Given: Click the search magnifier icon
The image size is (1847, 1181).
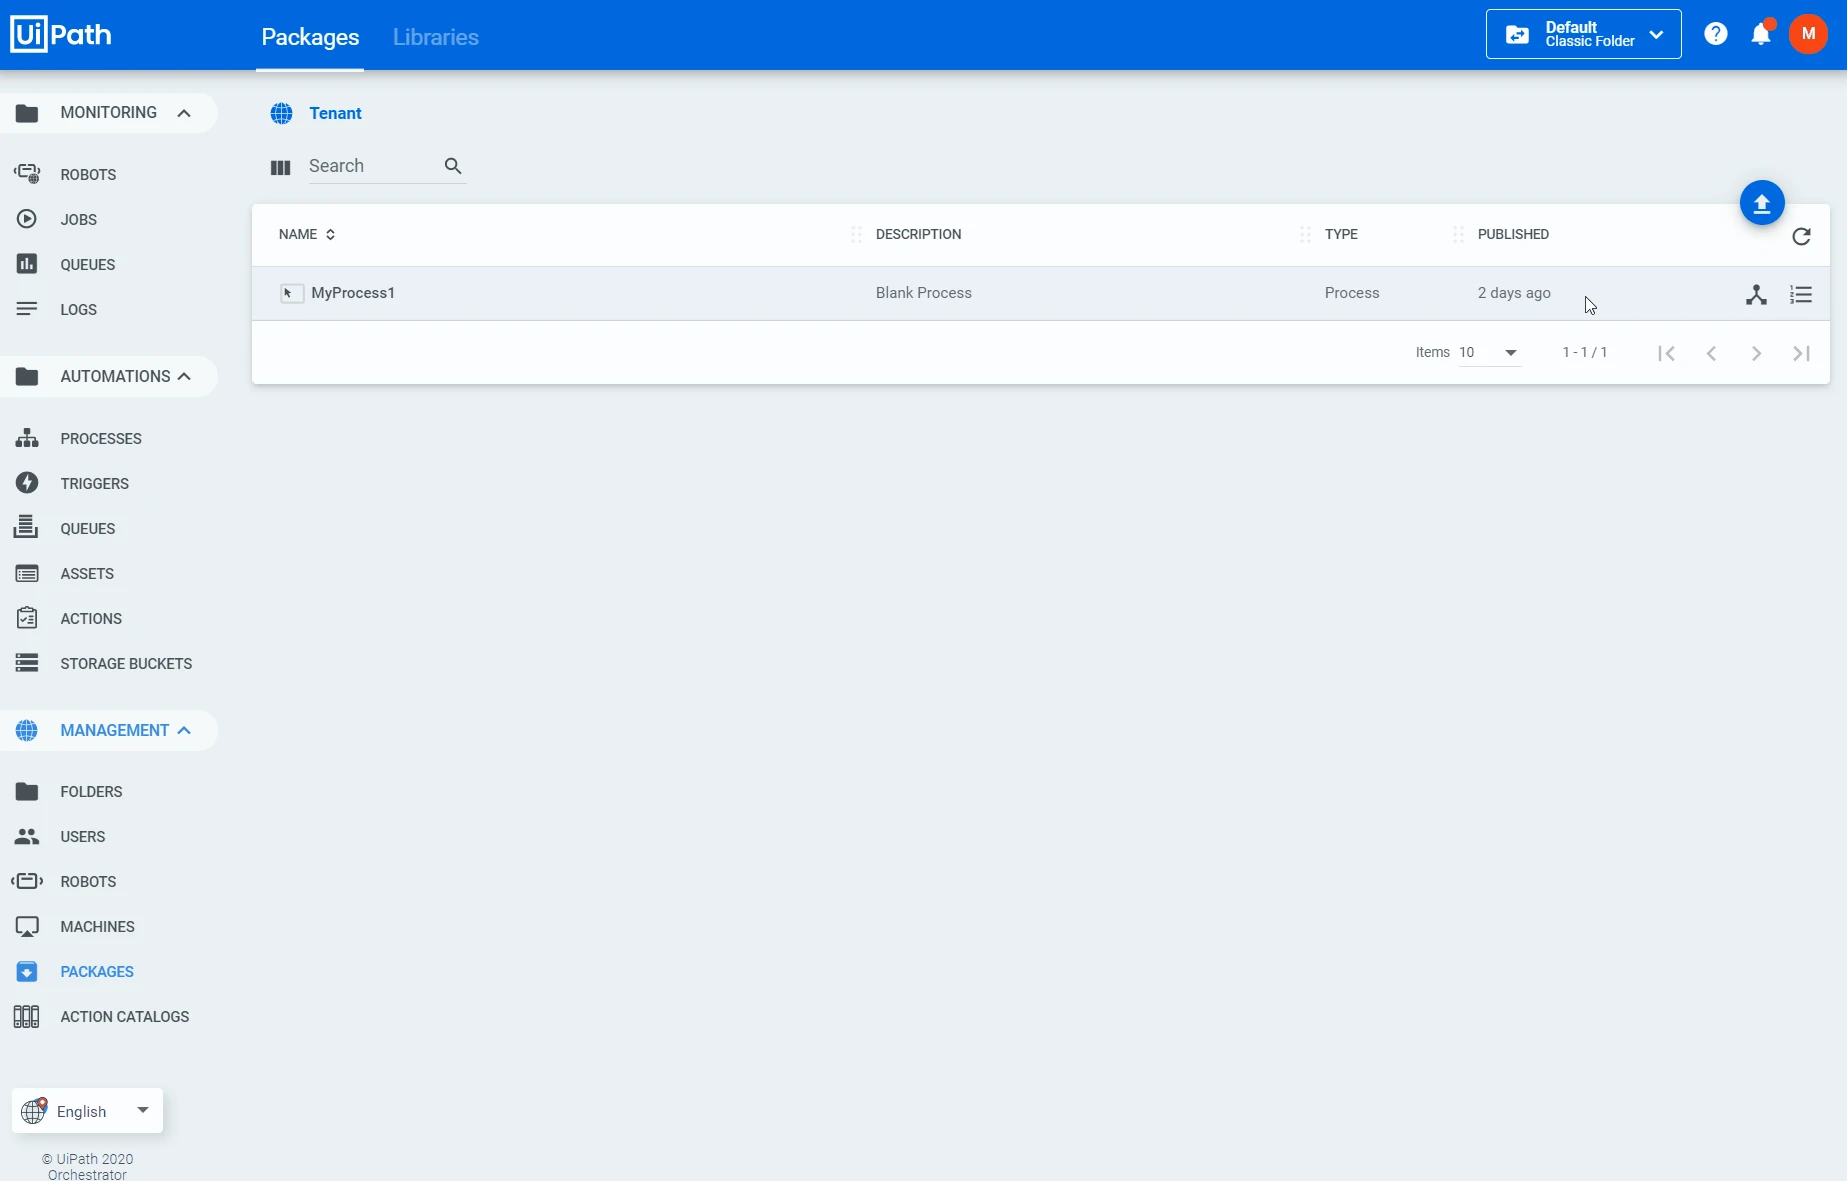Looking at the screenshot, I should pos(453,166).
